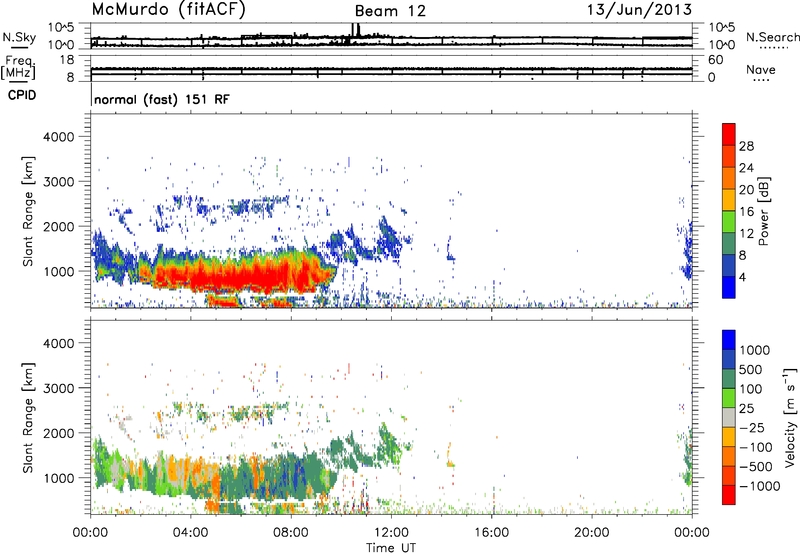Click the dotted line sample under Nave

coord(761,80)
